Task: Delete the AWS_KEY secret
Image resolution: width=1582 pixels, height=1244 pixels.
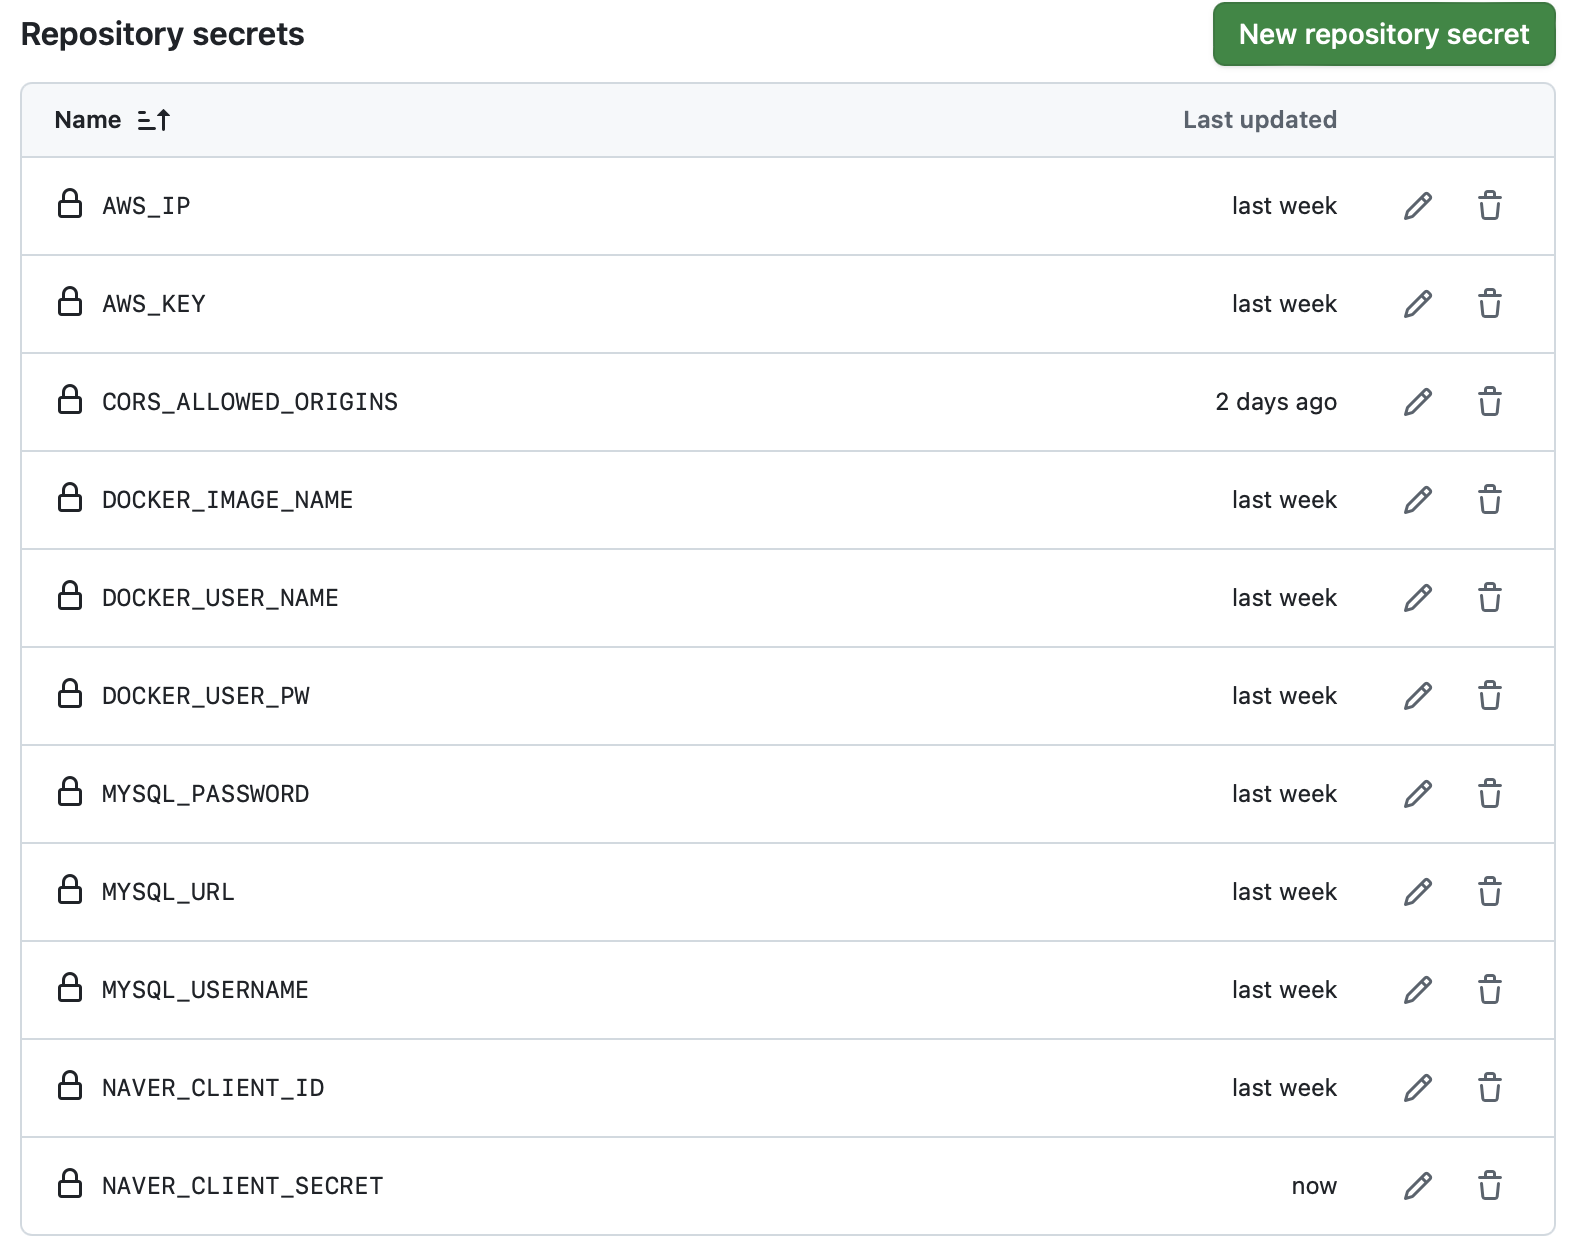Action: (x=1490, y=304)
